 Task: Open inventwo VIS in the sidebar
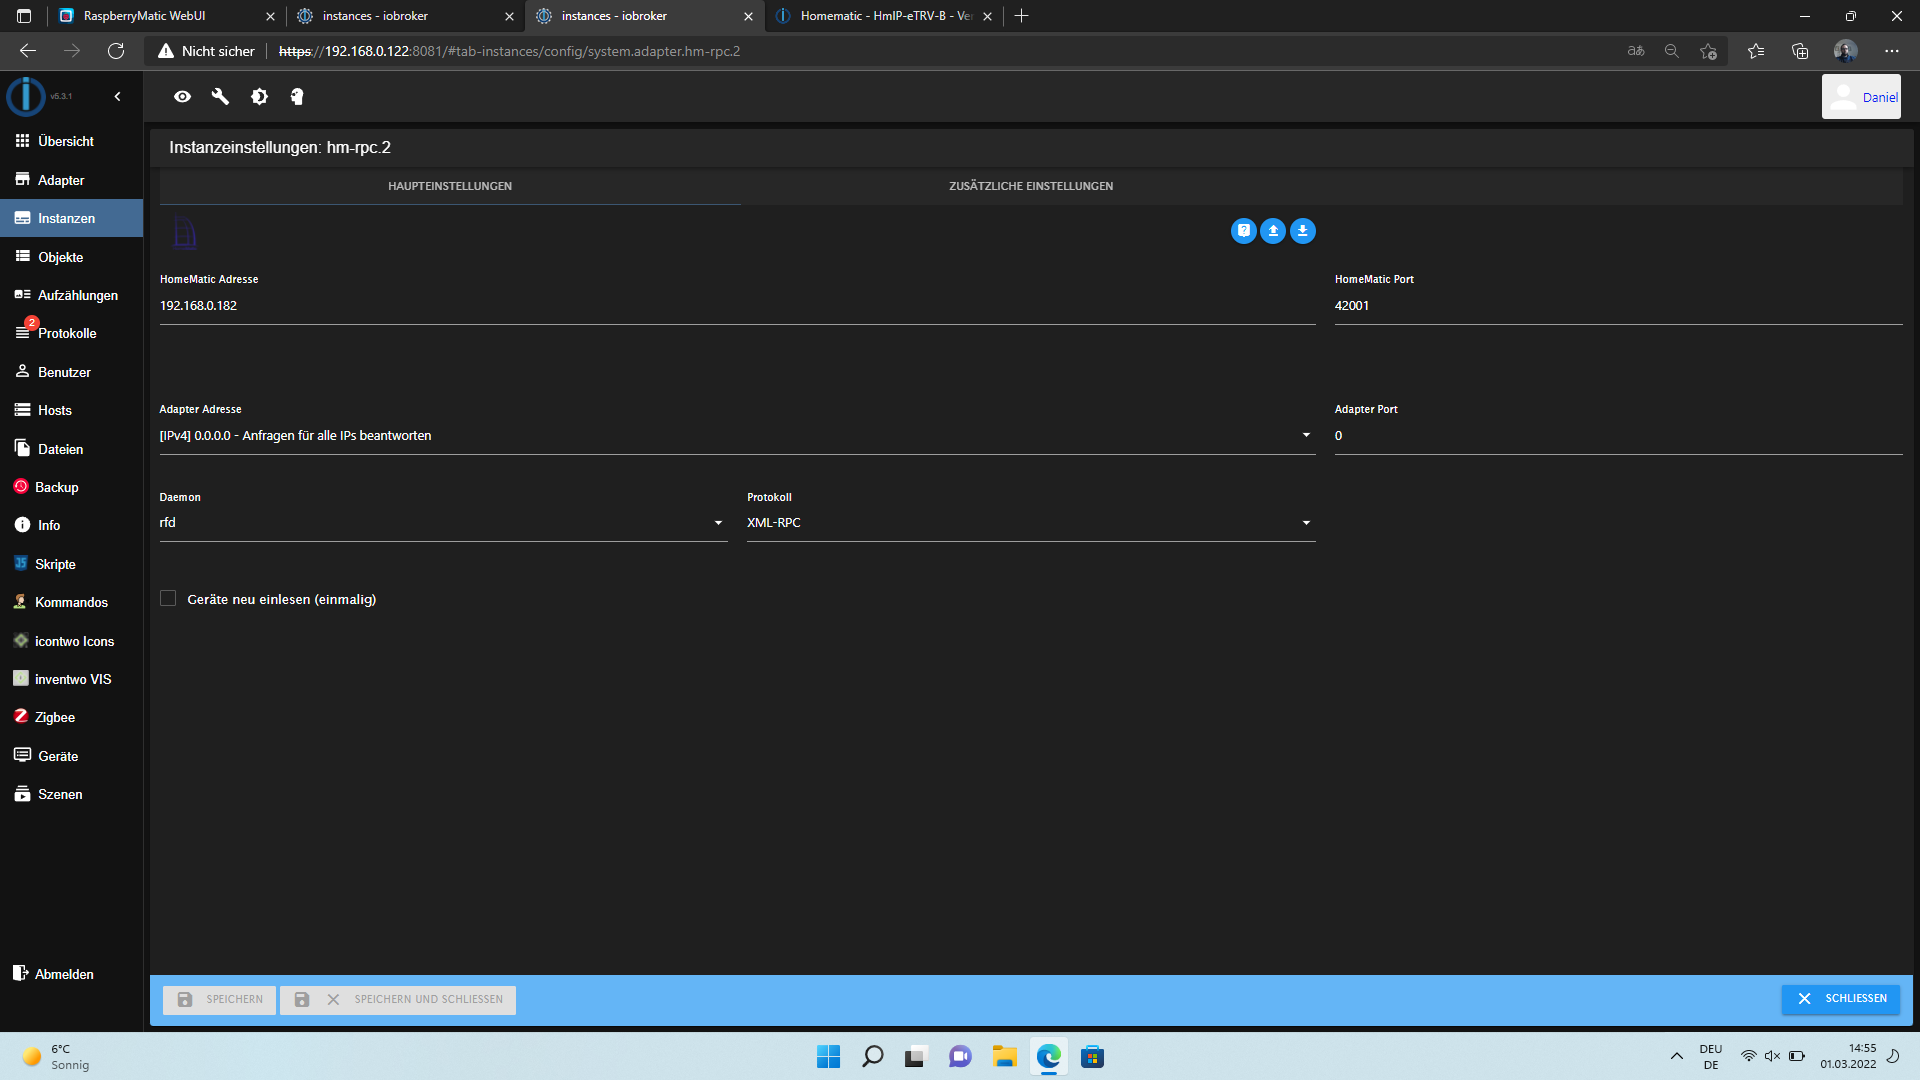tap(71, 679)
